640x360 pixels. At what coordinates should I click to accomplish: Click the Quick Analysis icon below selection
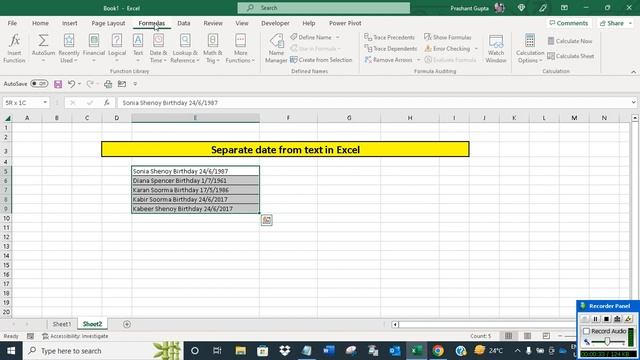pyautogui.click(x=267, y=220)
